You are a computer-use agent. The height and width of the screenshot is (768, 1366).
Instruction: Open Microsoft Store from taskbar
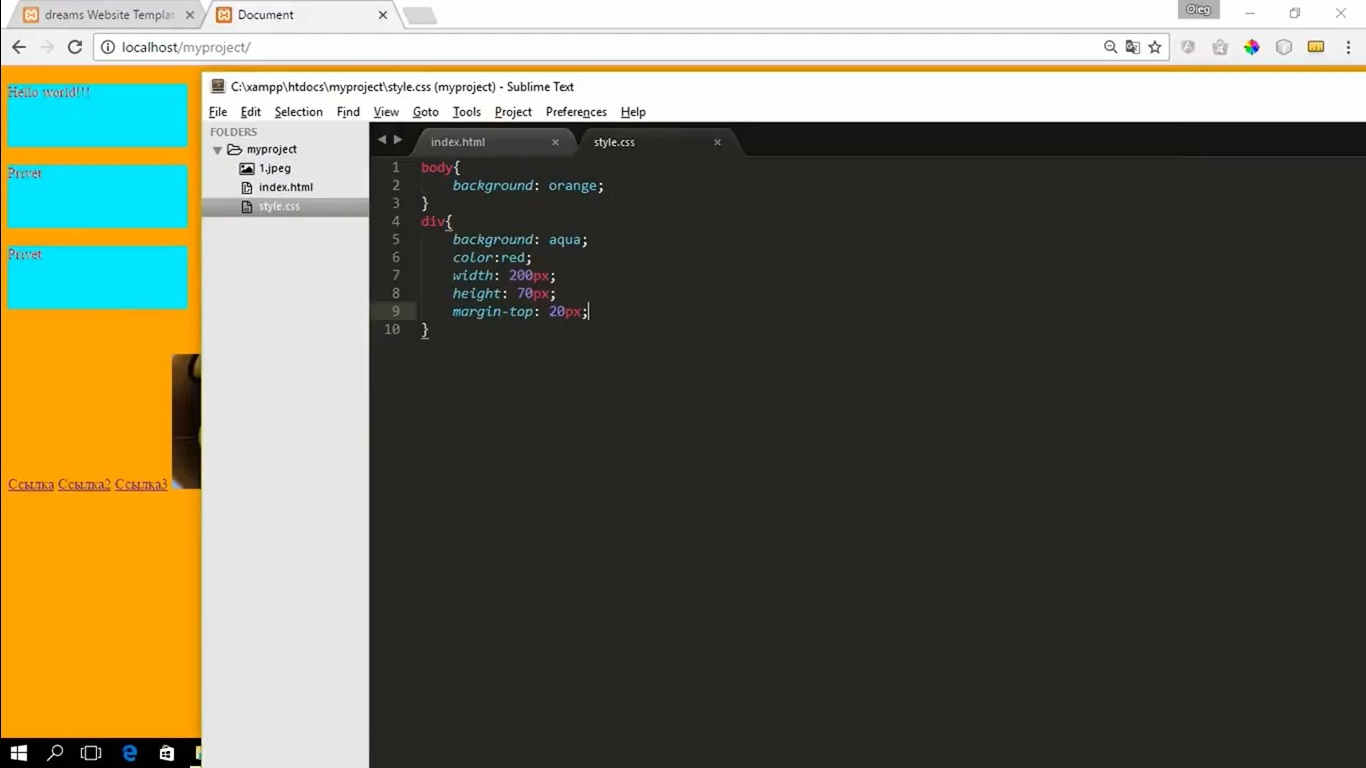166,753
